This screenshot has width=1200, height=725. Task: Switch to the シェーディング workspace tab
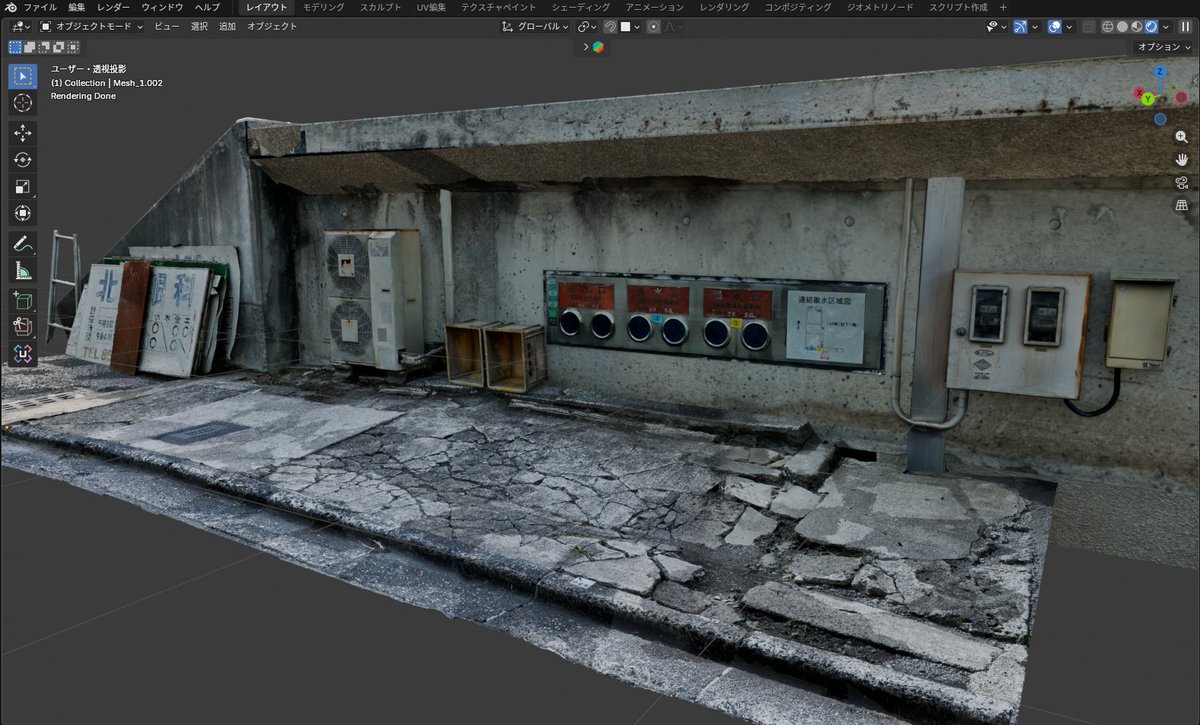point(580,7)
